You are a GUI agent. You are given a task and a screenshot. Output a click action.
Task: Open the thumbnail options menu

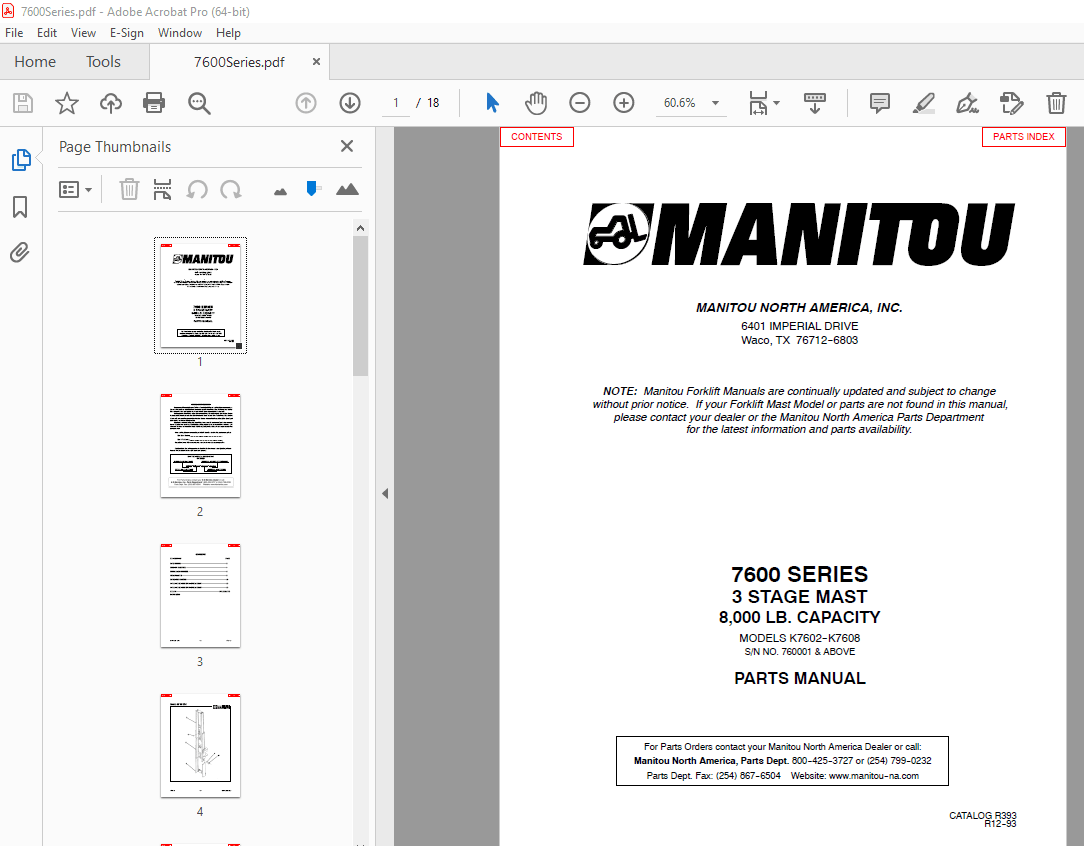coord(76,189)
